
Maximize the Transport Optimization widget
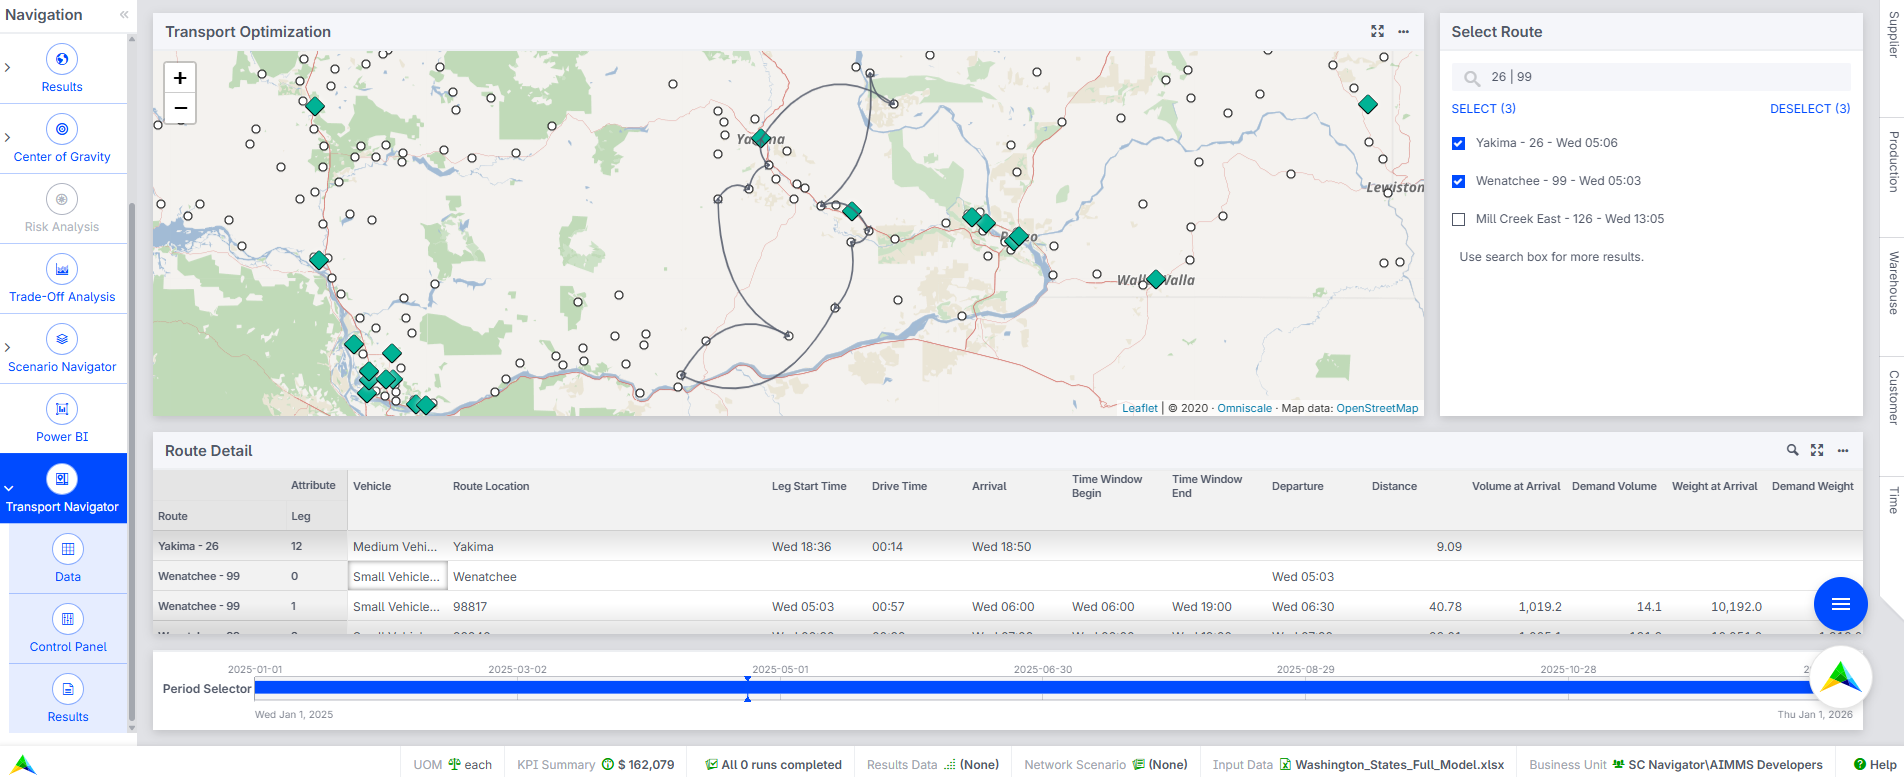1377,32
